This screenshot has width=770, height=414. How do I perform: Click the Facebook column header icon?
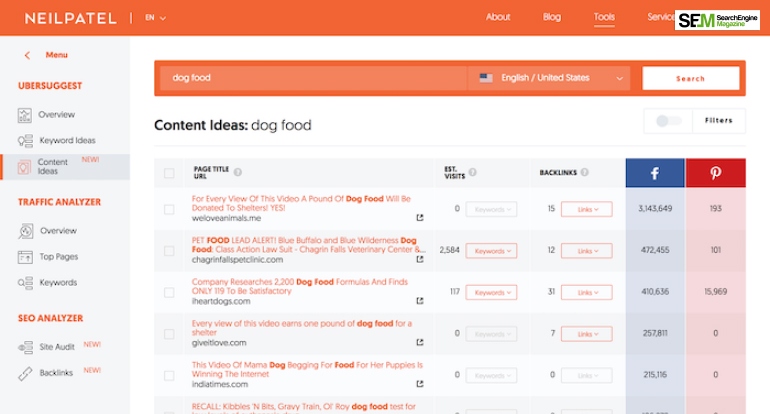click(x=655, y=173)
